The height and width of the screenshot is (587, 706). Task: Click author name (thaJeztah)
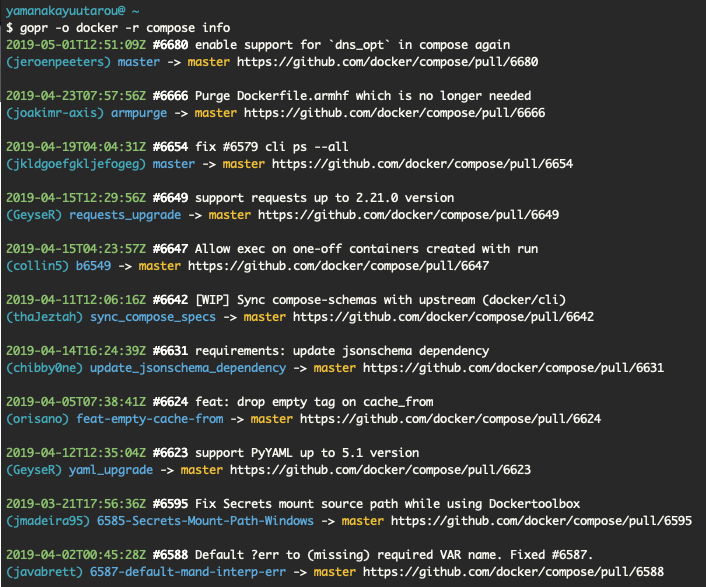(x=44, y=316)
